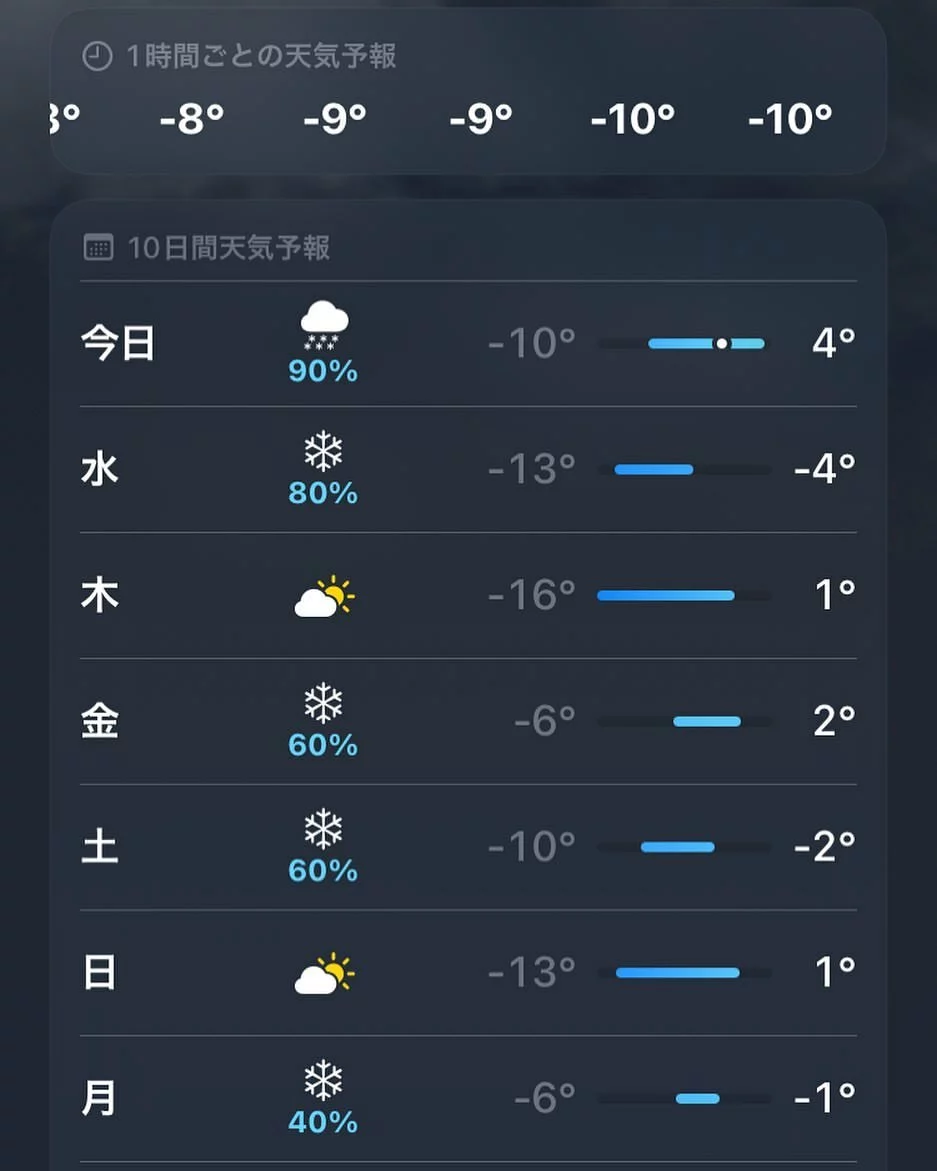The image size is (937, 1171).
Task: Open the 10日間天気予報 header
Action: [228, 248]
